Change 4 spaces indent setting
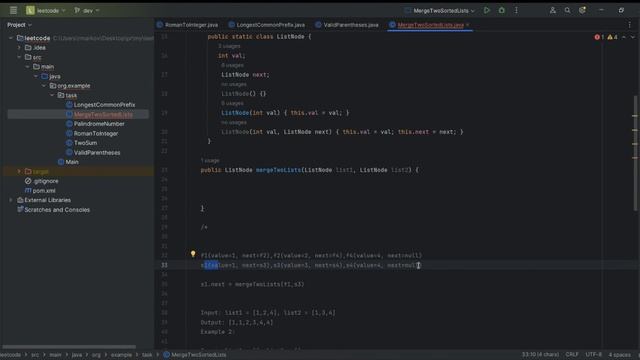 (x=620, y=355)
